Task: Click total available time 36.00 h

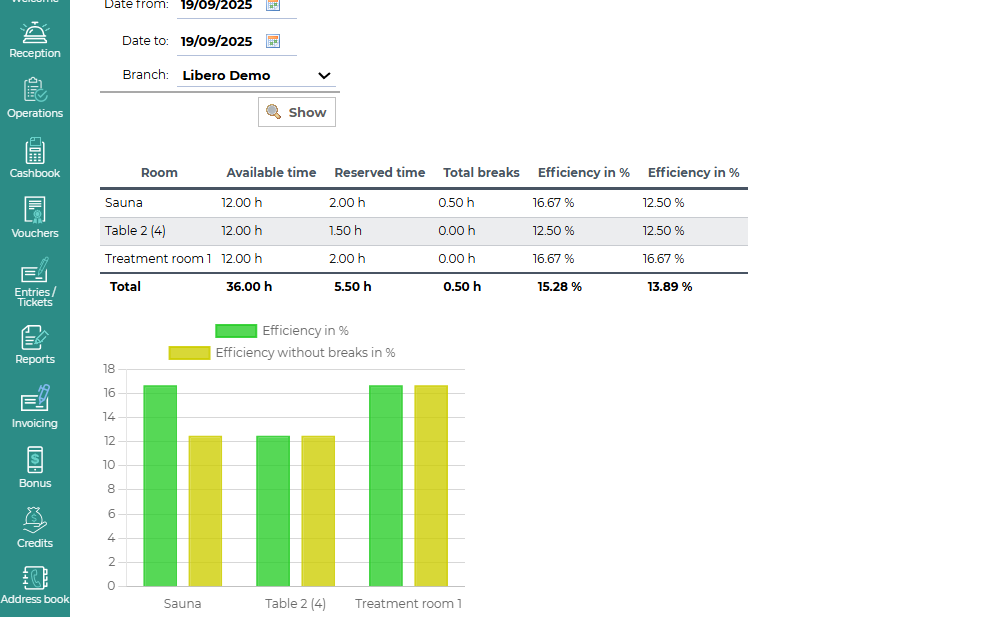Action: pyautogui.click(x=249, y=286)
